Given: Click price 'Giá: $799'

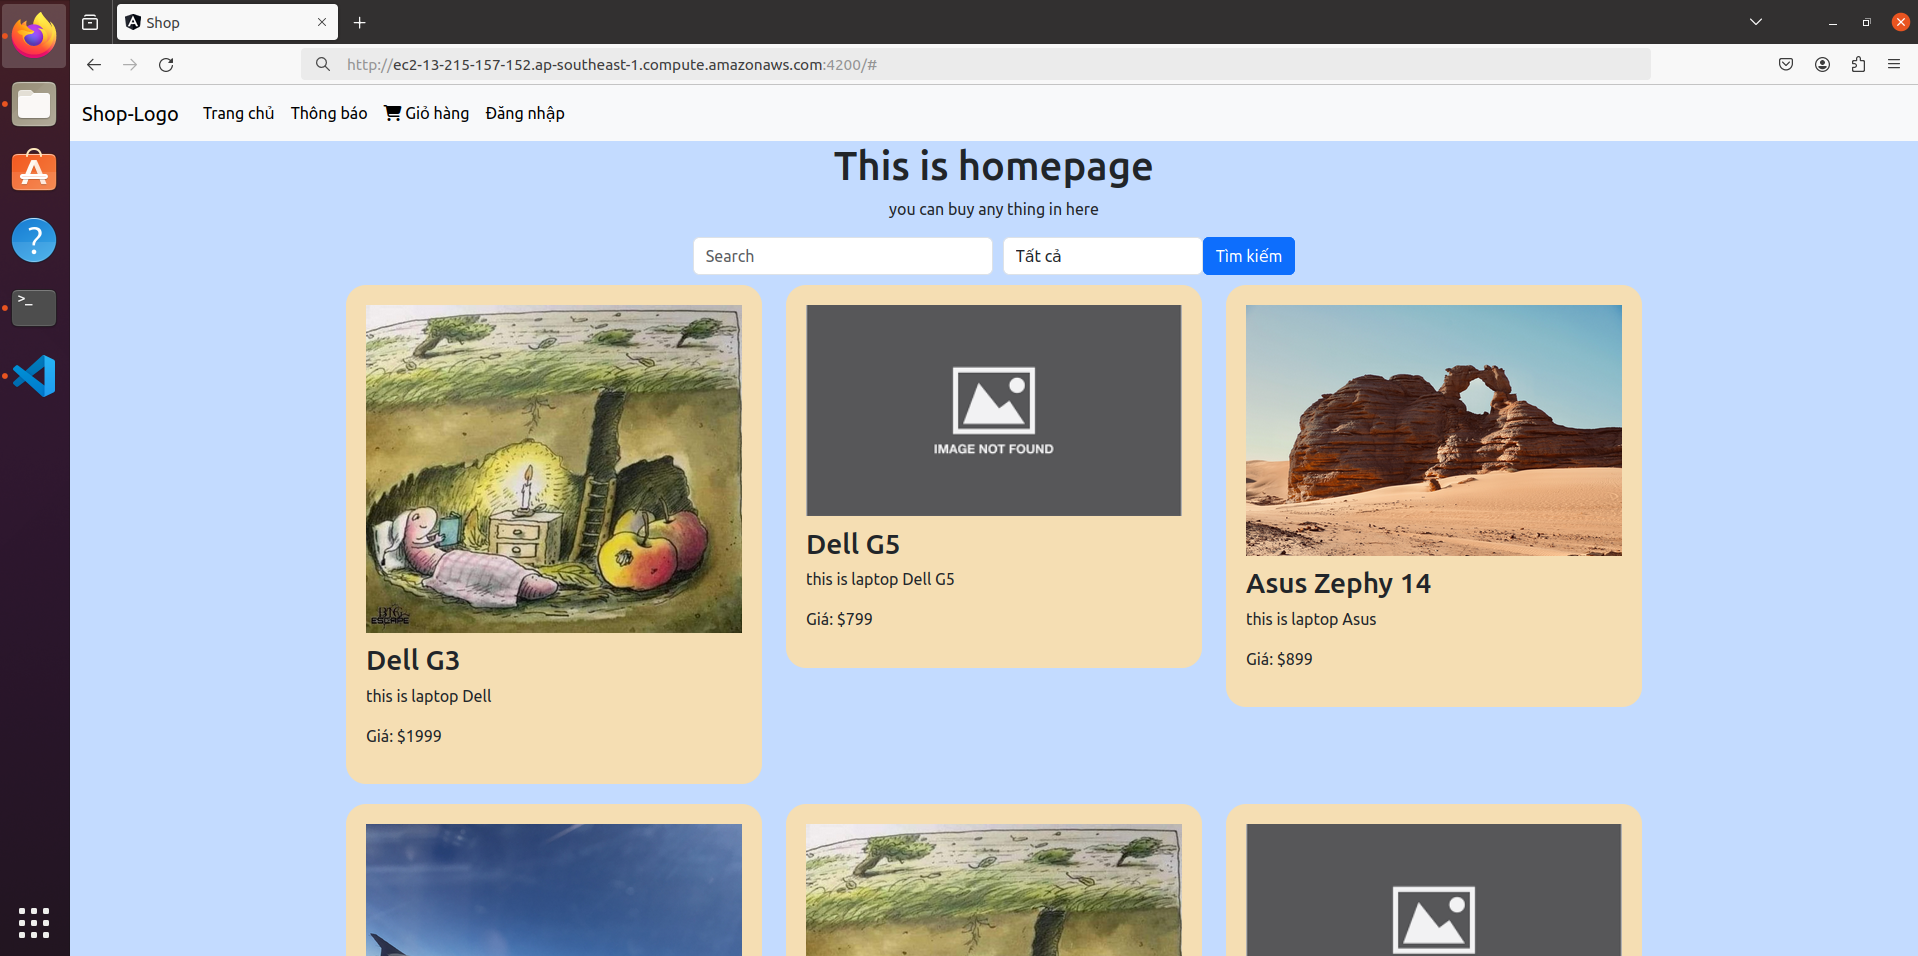Looking at the screenshot, I should [839, 619].
